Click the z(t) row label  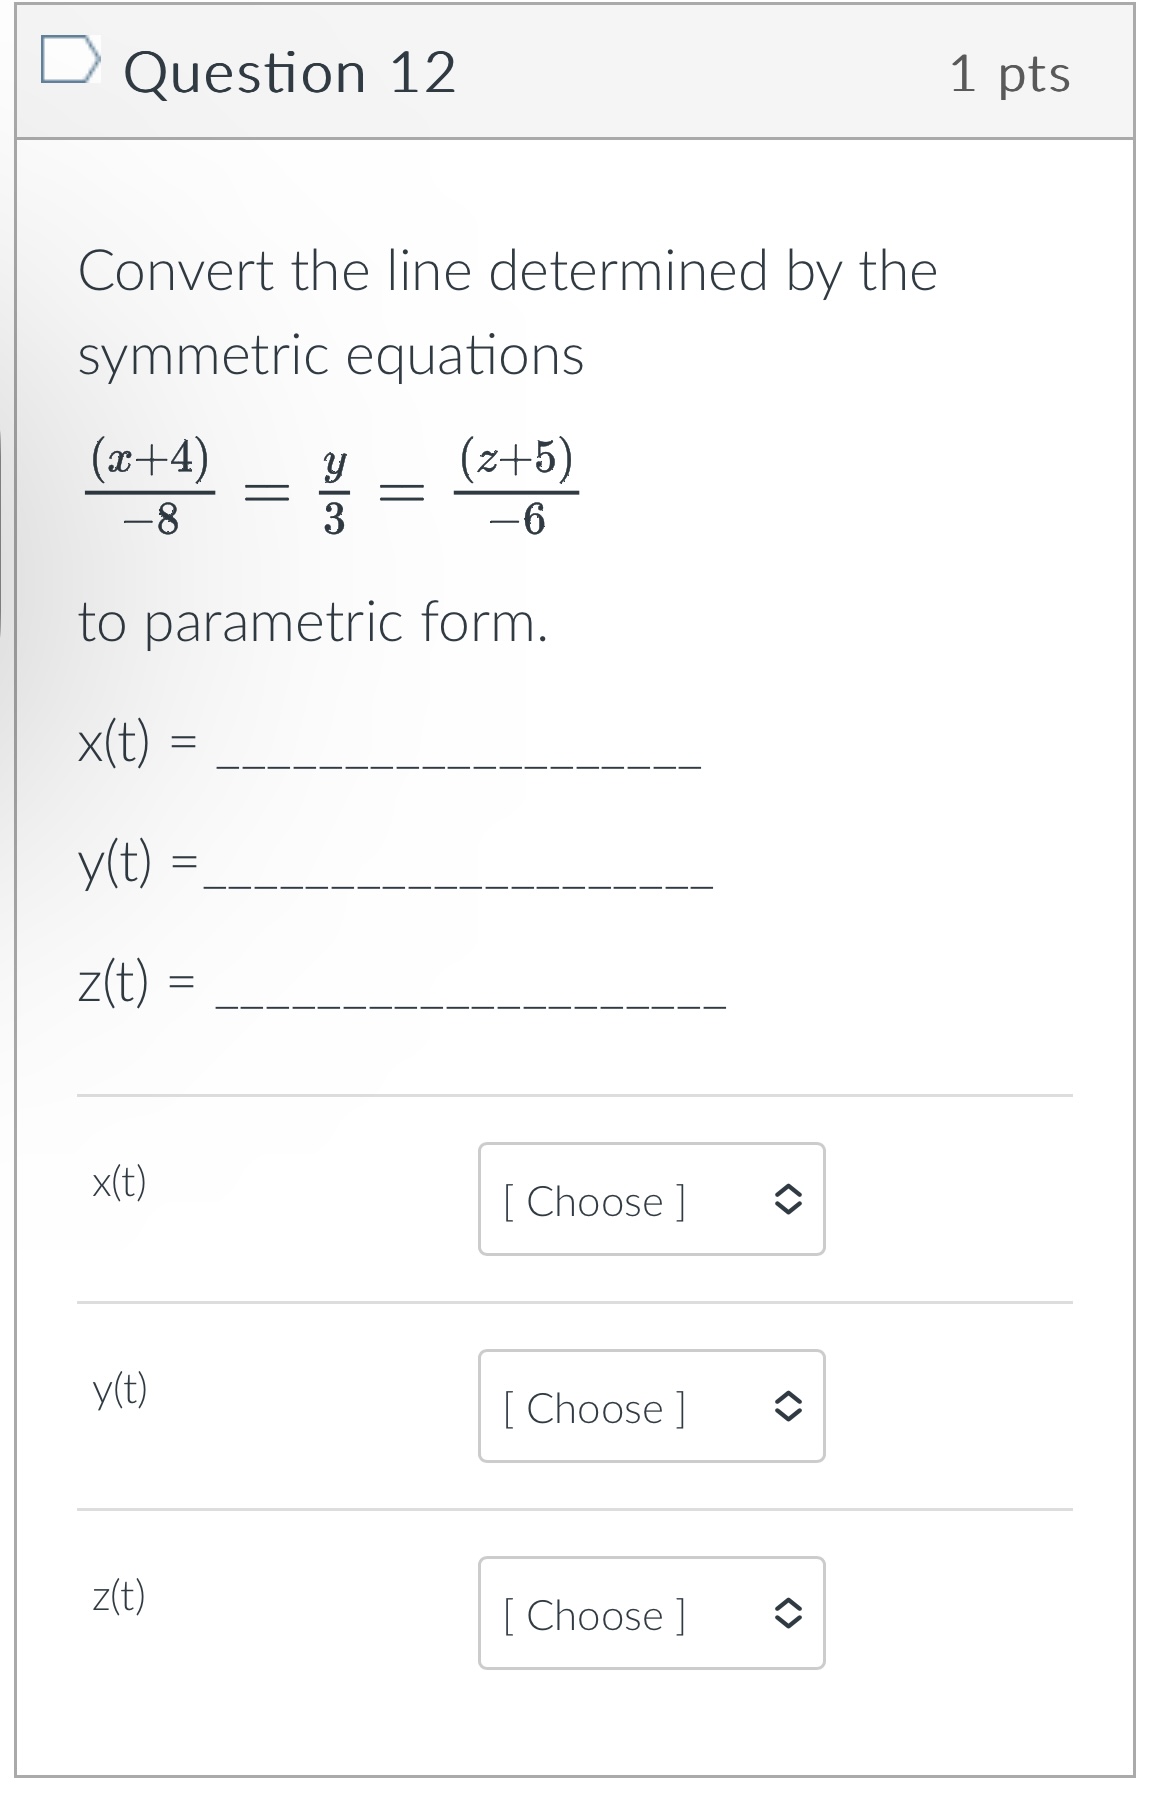[x=120, y=1598]
